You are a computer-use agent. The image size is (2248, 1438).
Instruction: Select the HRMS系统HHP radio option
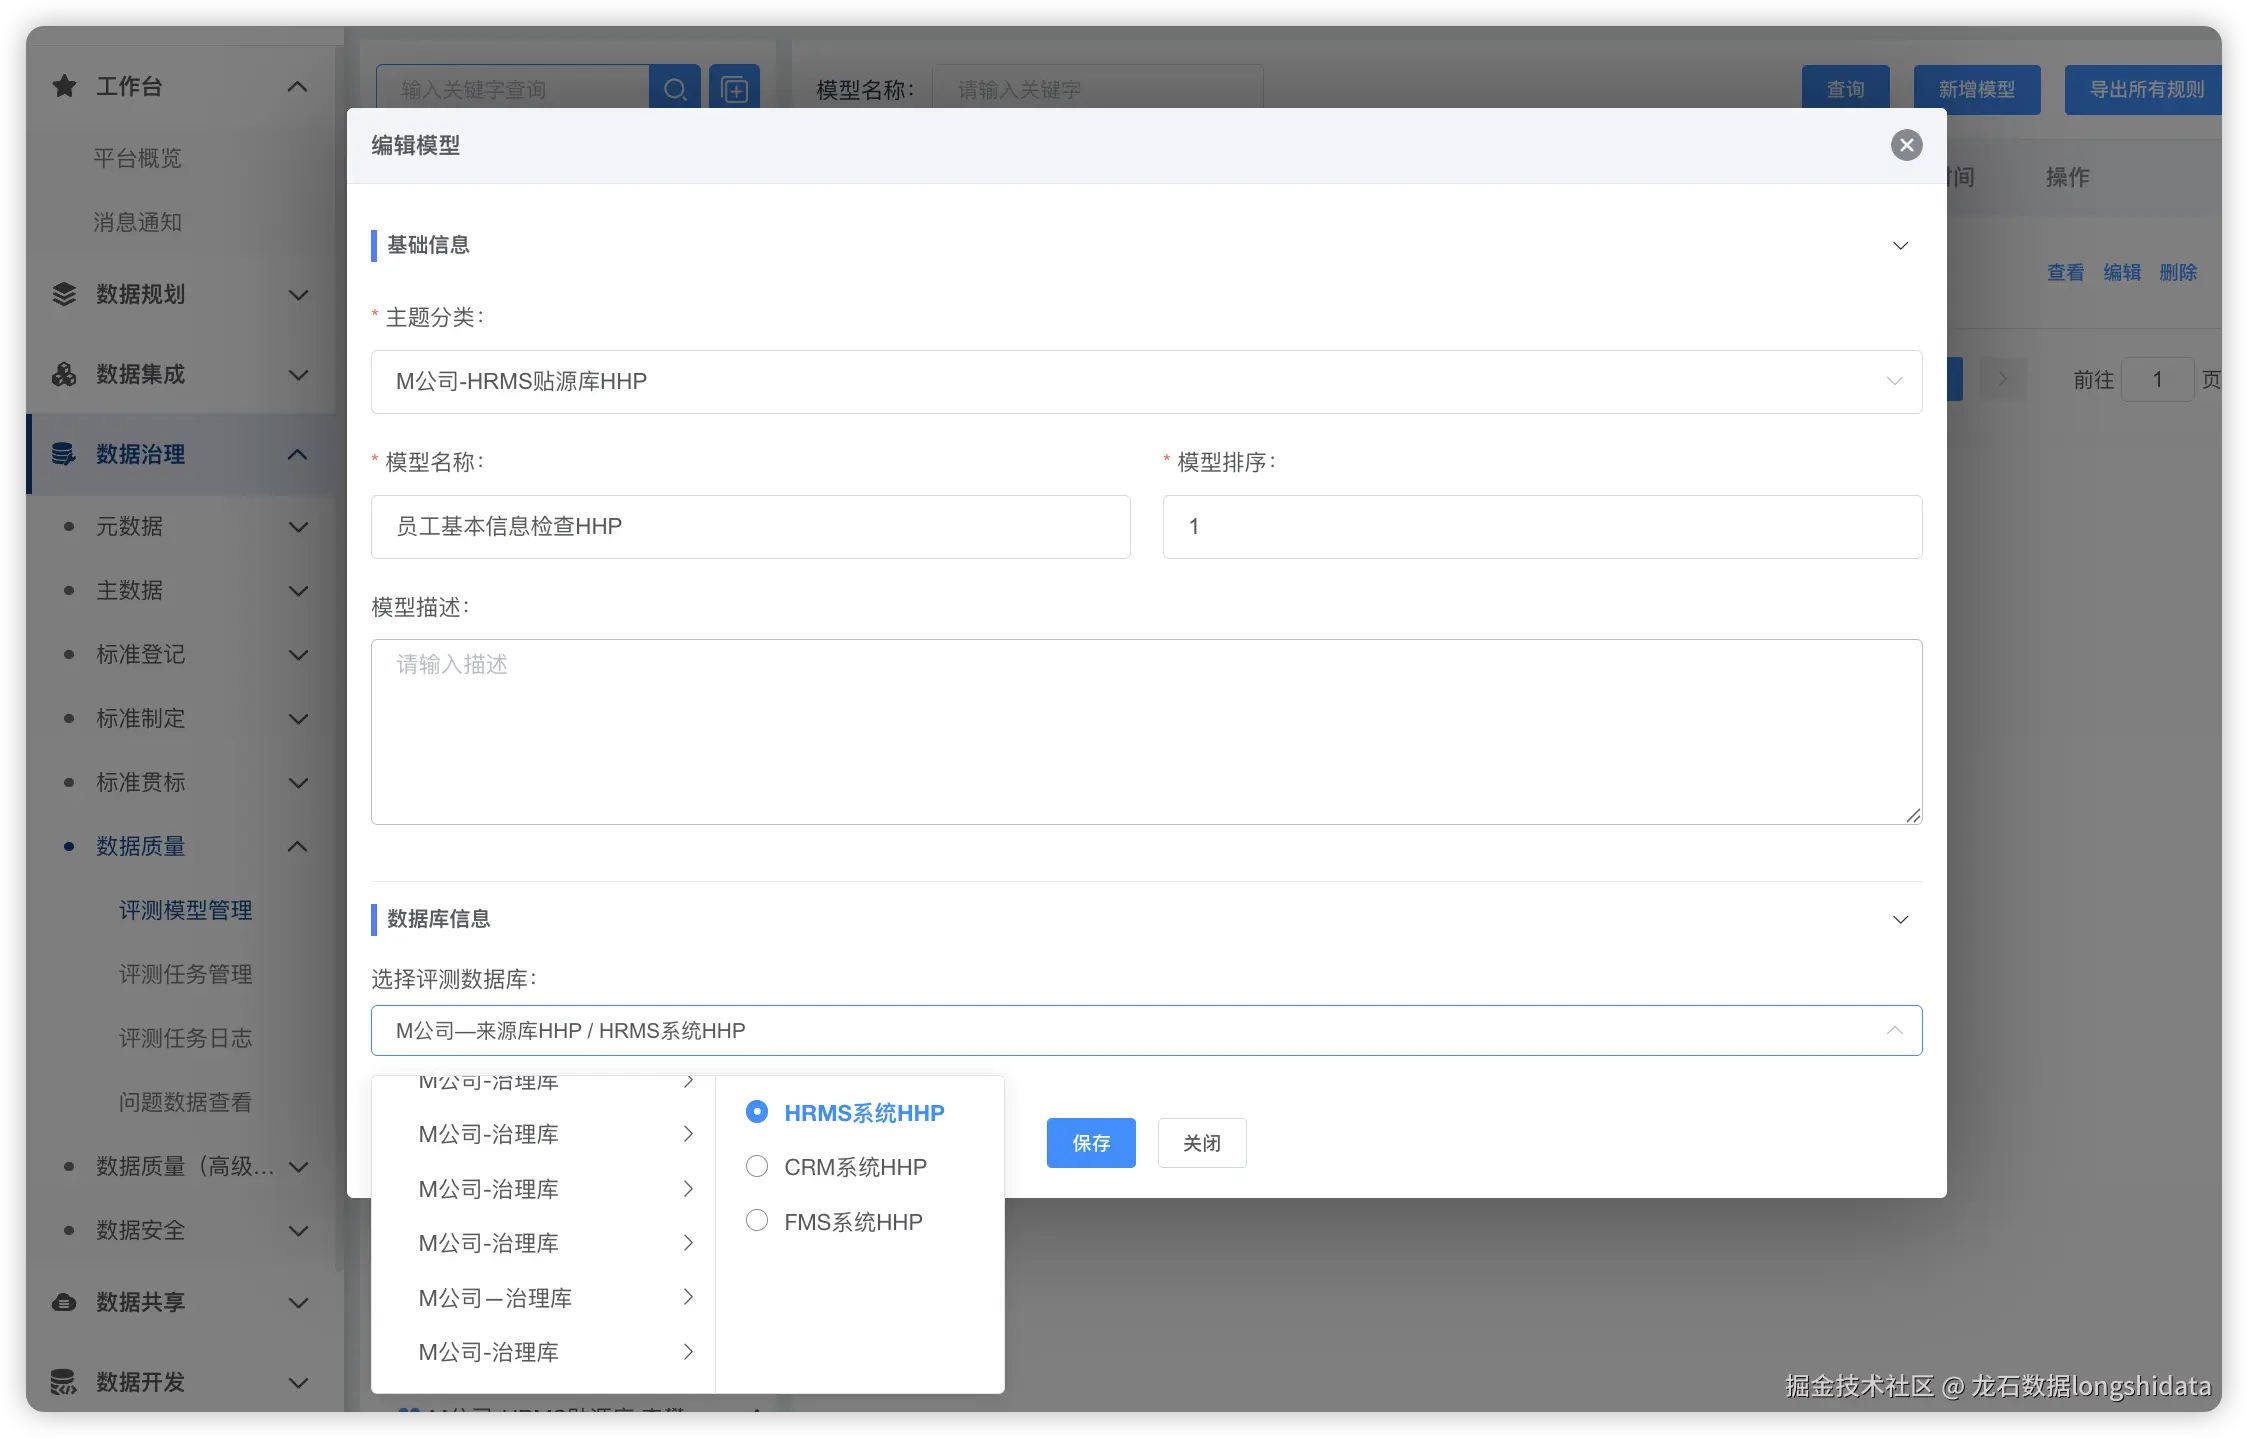pyautogui.click(x=757, y=1112)
